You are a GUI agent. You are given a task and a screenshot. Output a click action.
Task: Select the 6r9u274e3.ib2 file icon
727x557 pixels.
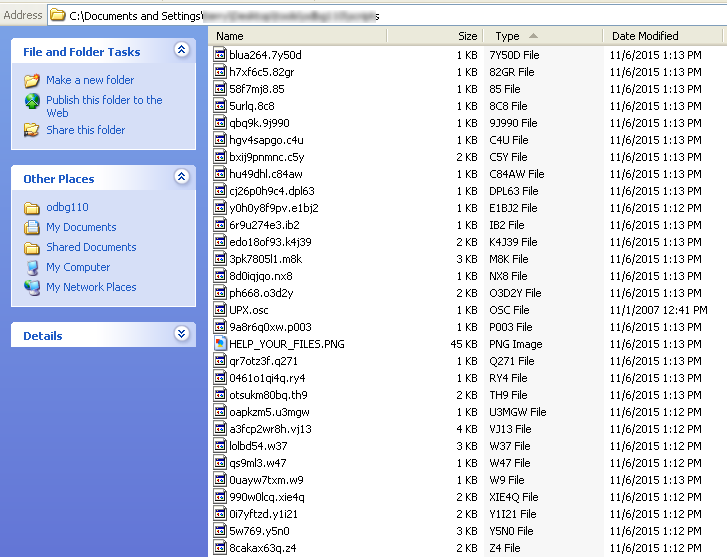click(x=220, y=225)
